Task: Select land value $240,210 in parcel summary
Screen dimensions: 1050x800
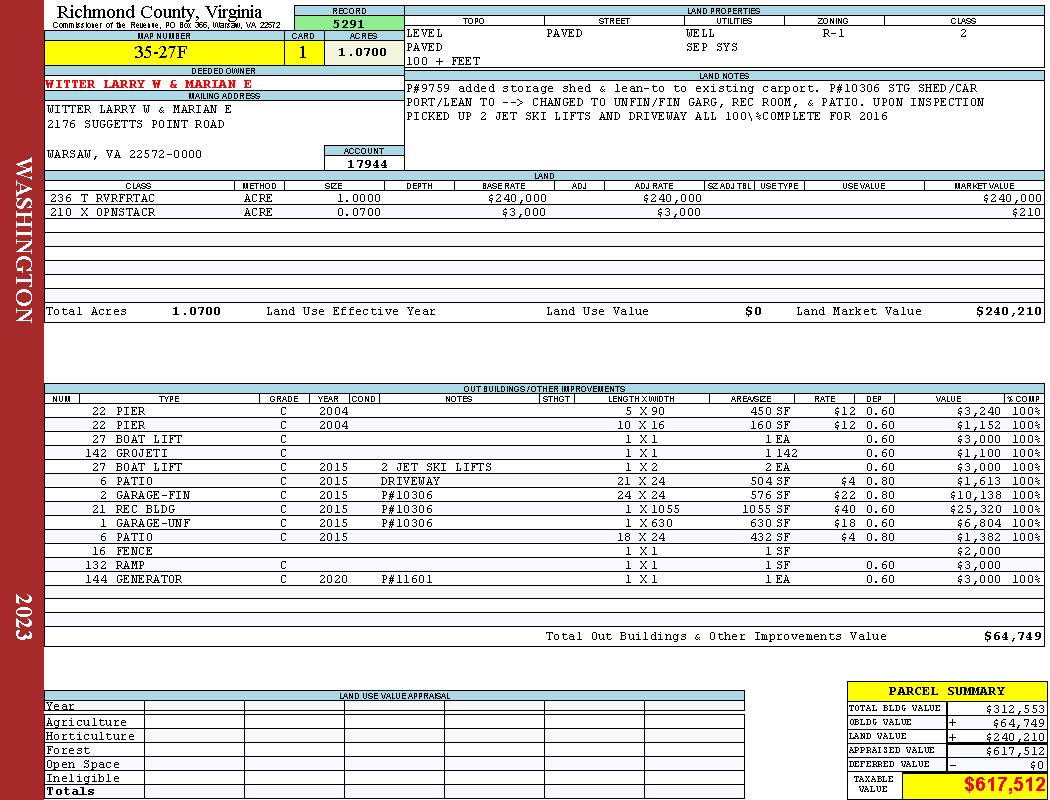Action: 1015,737
